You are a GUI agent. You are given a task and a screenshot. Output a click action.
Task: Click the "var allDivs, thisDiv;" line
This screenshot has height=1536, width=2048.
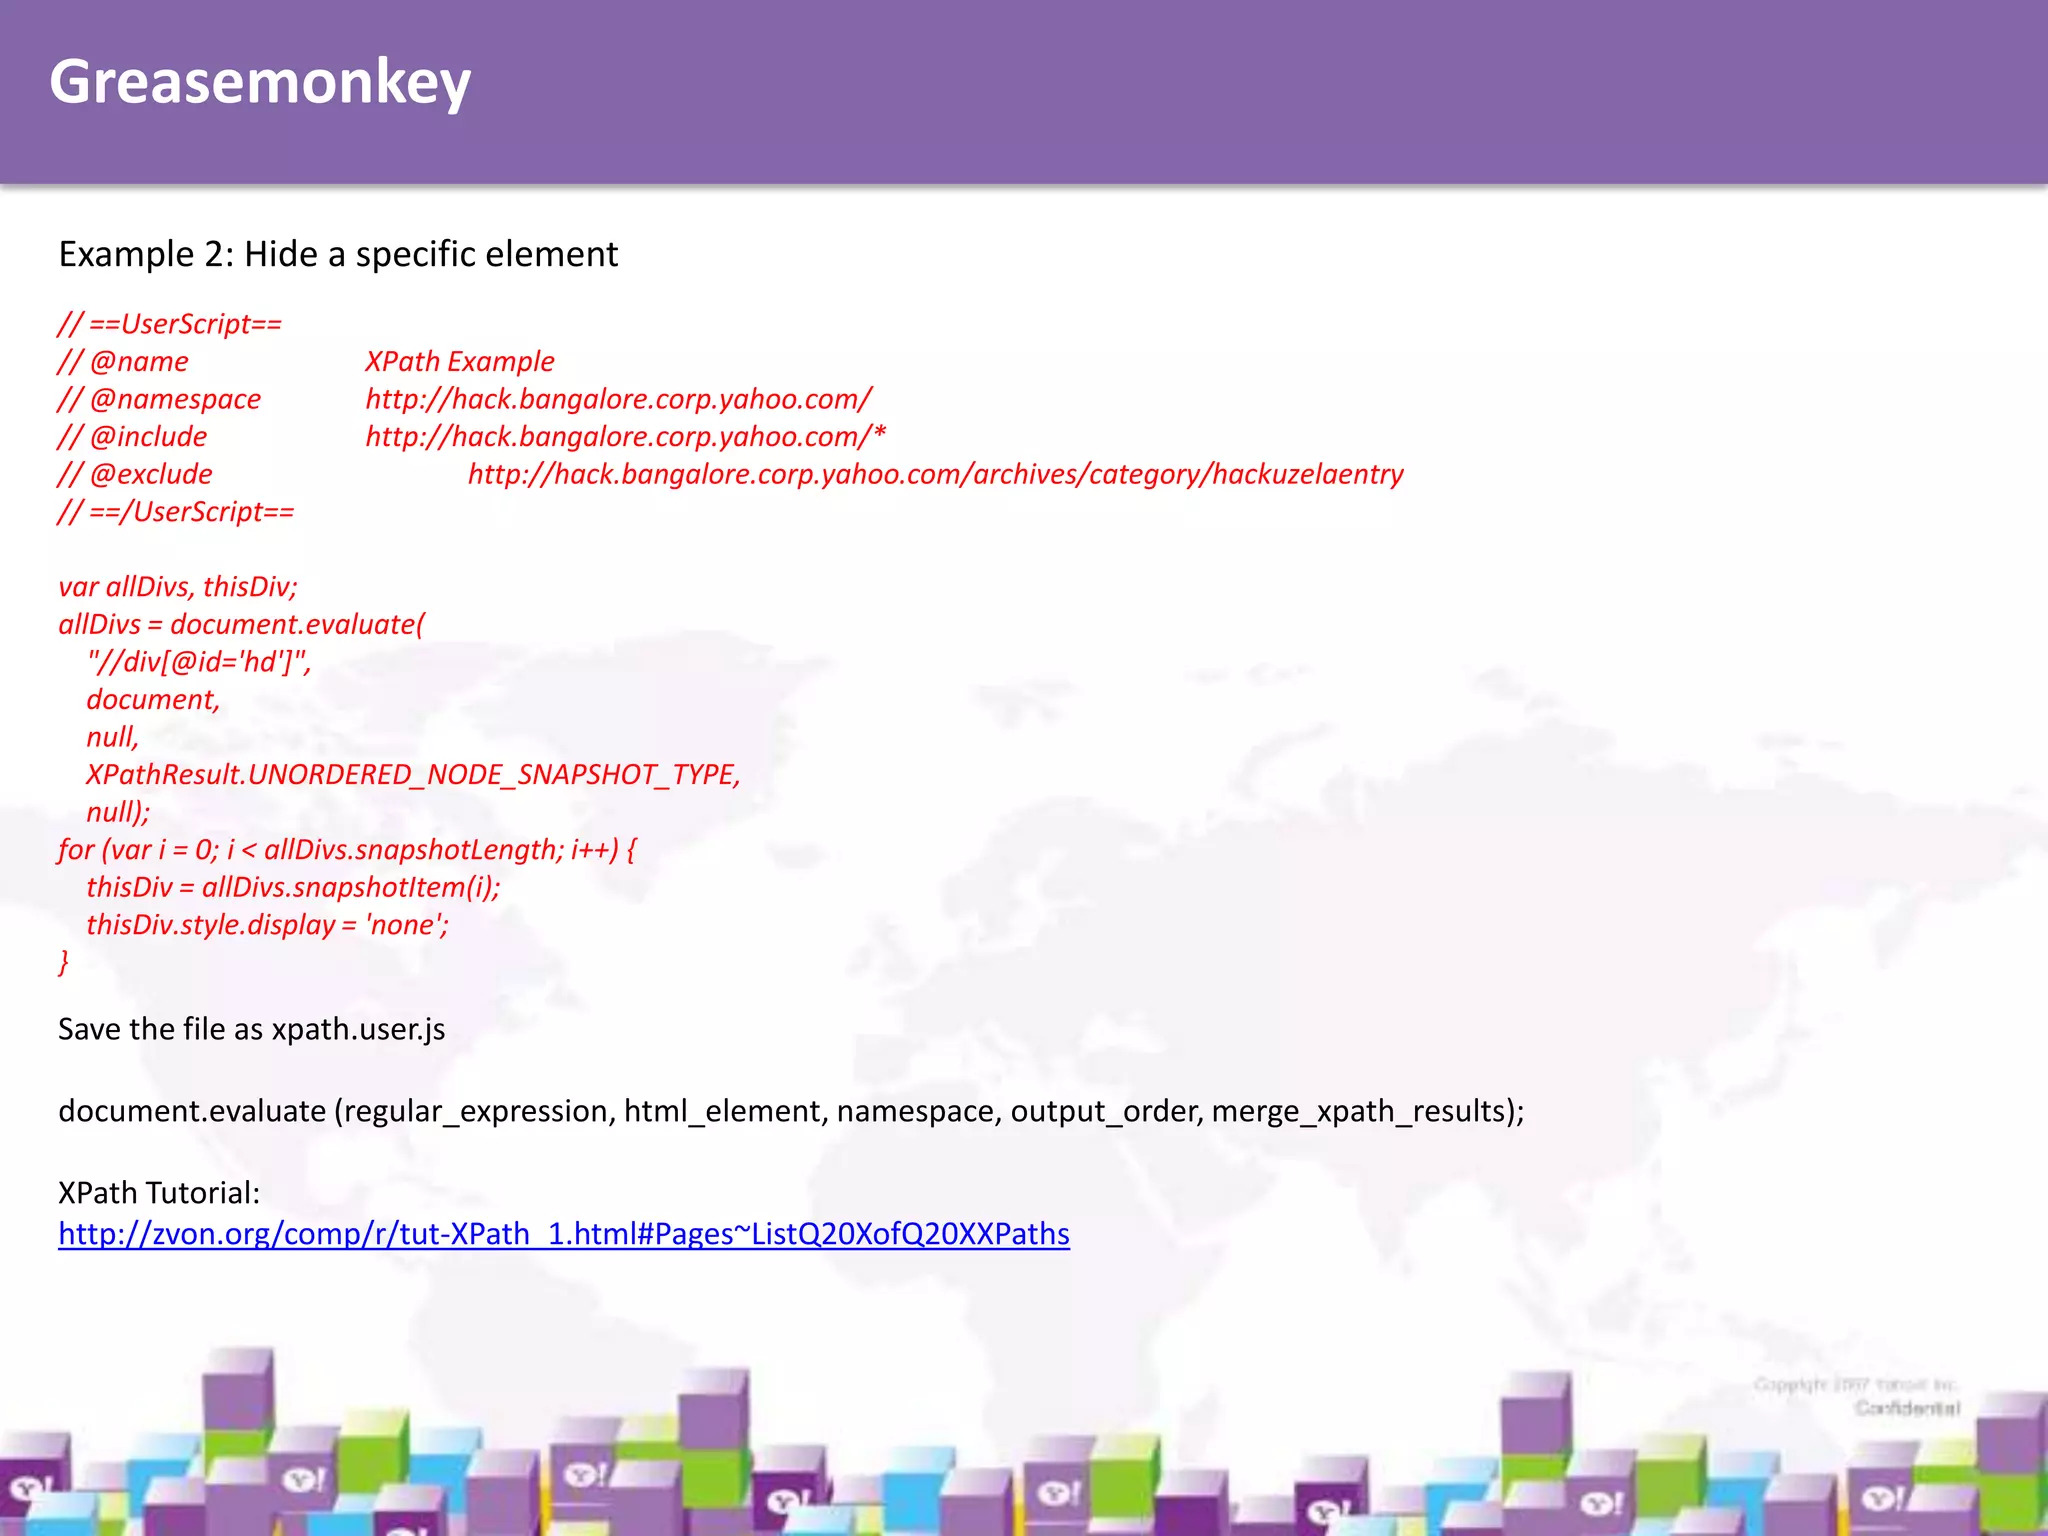pyautogui.click(x=178, y=586)
